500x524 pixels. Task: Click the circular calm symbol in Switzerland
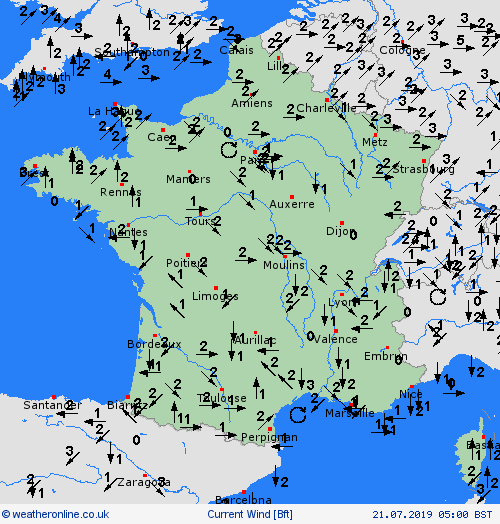point(438,296)
